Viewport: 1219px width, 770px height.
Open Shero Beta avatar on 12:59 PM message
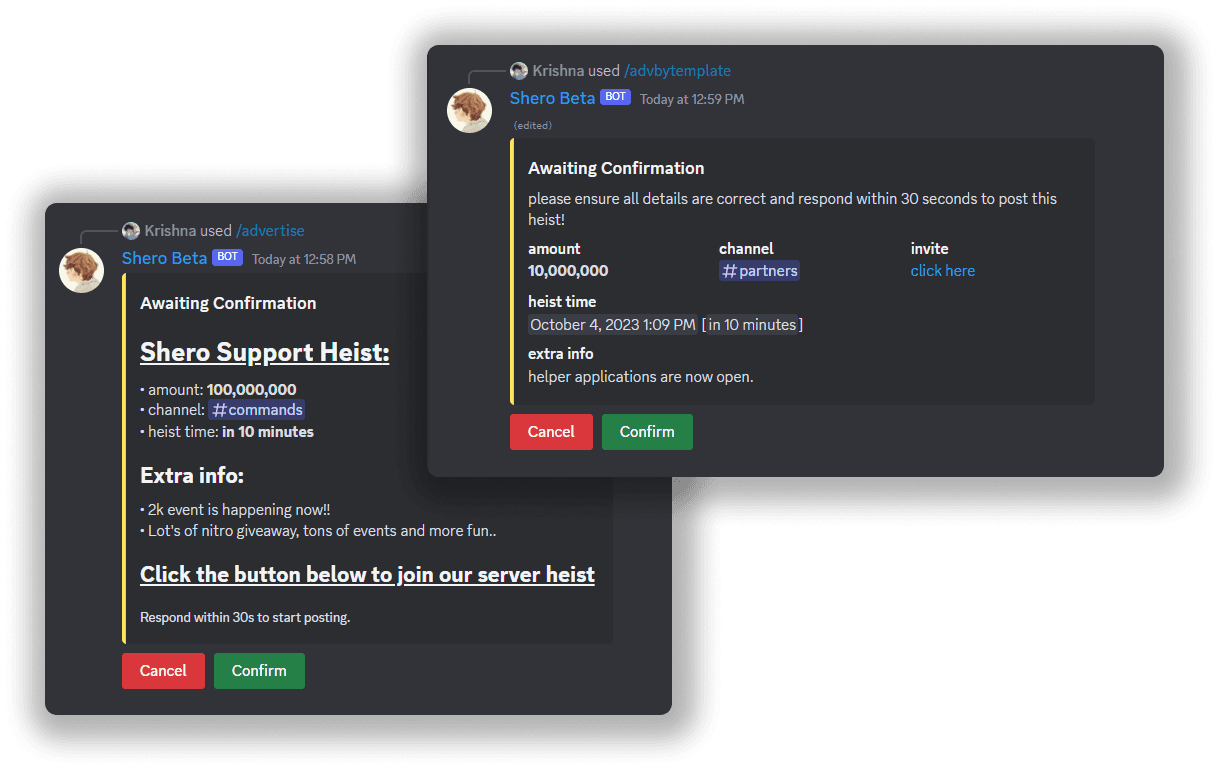point(469,111)
